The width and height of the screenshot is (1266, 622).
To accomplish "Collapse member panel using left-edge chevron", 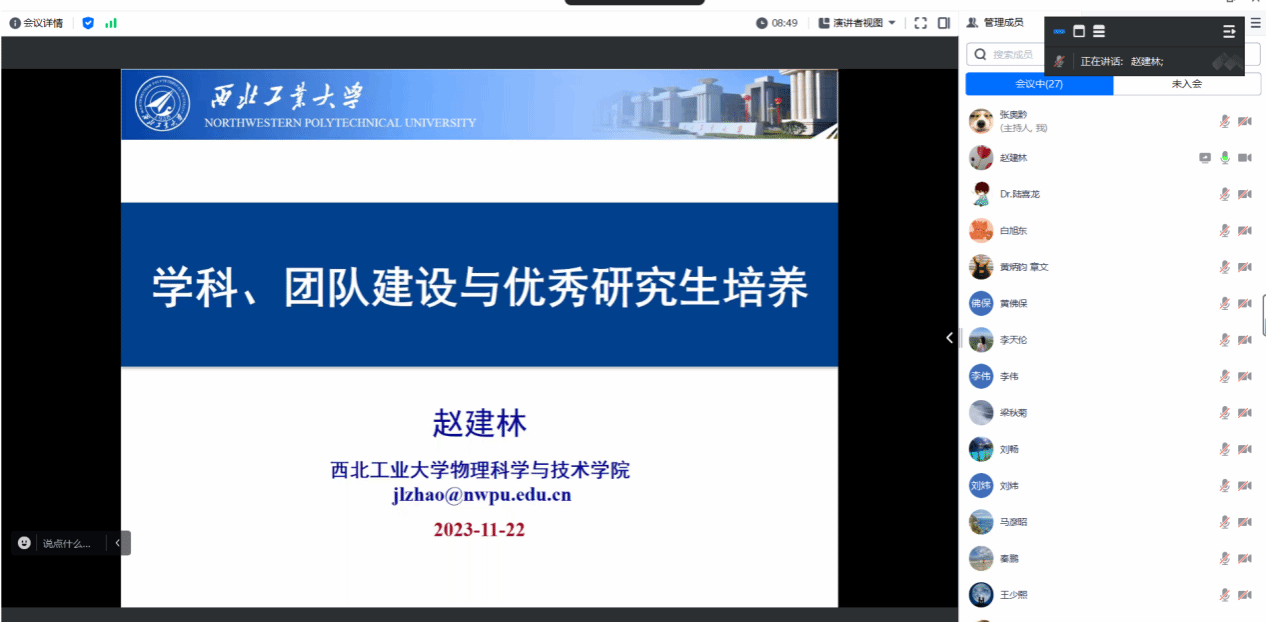I will 950,338.
